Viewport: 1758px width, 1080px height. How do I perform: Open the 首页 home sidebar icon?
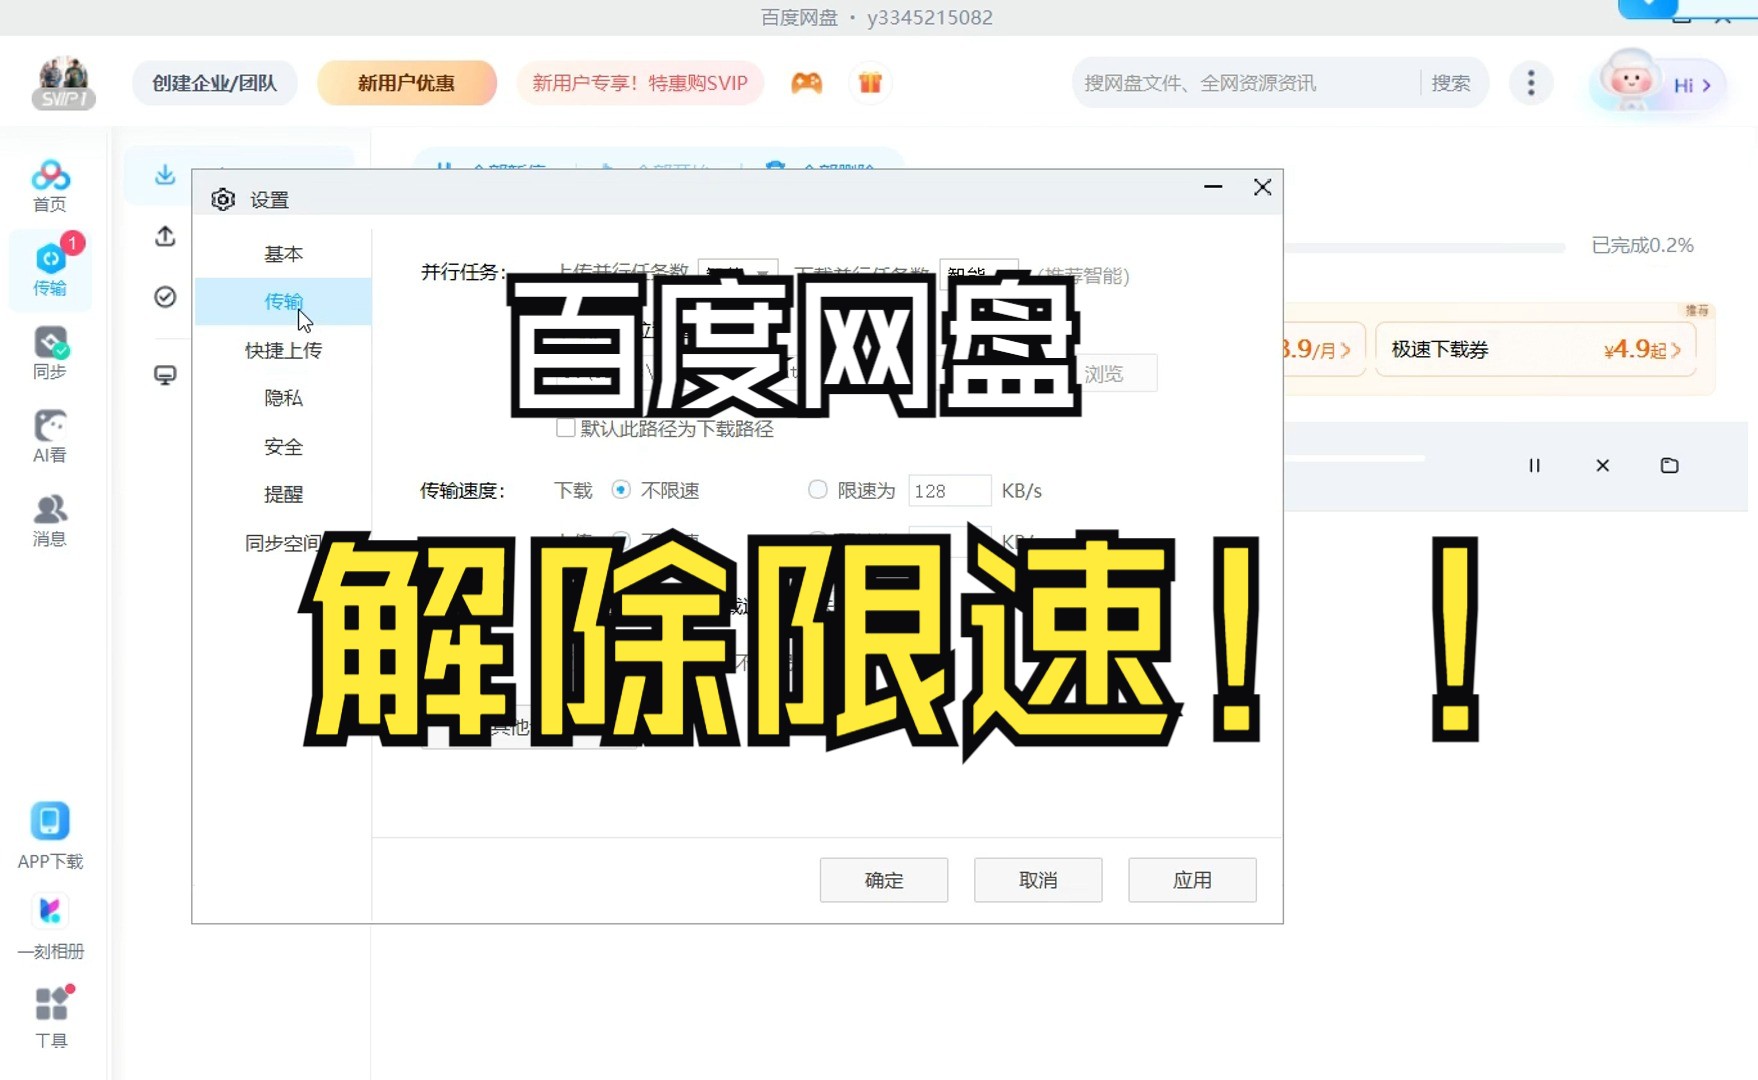(x=50, y=187)
